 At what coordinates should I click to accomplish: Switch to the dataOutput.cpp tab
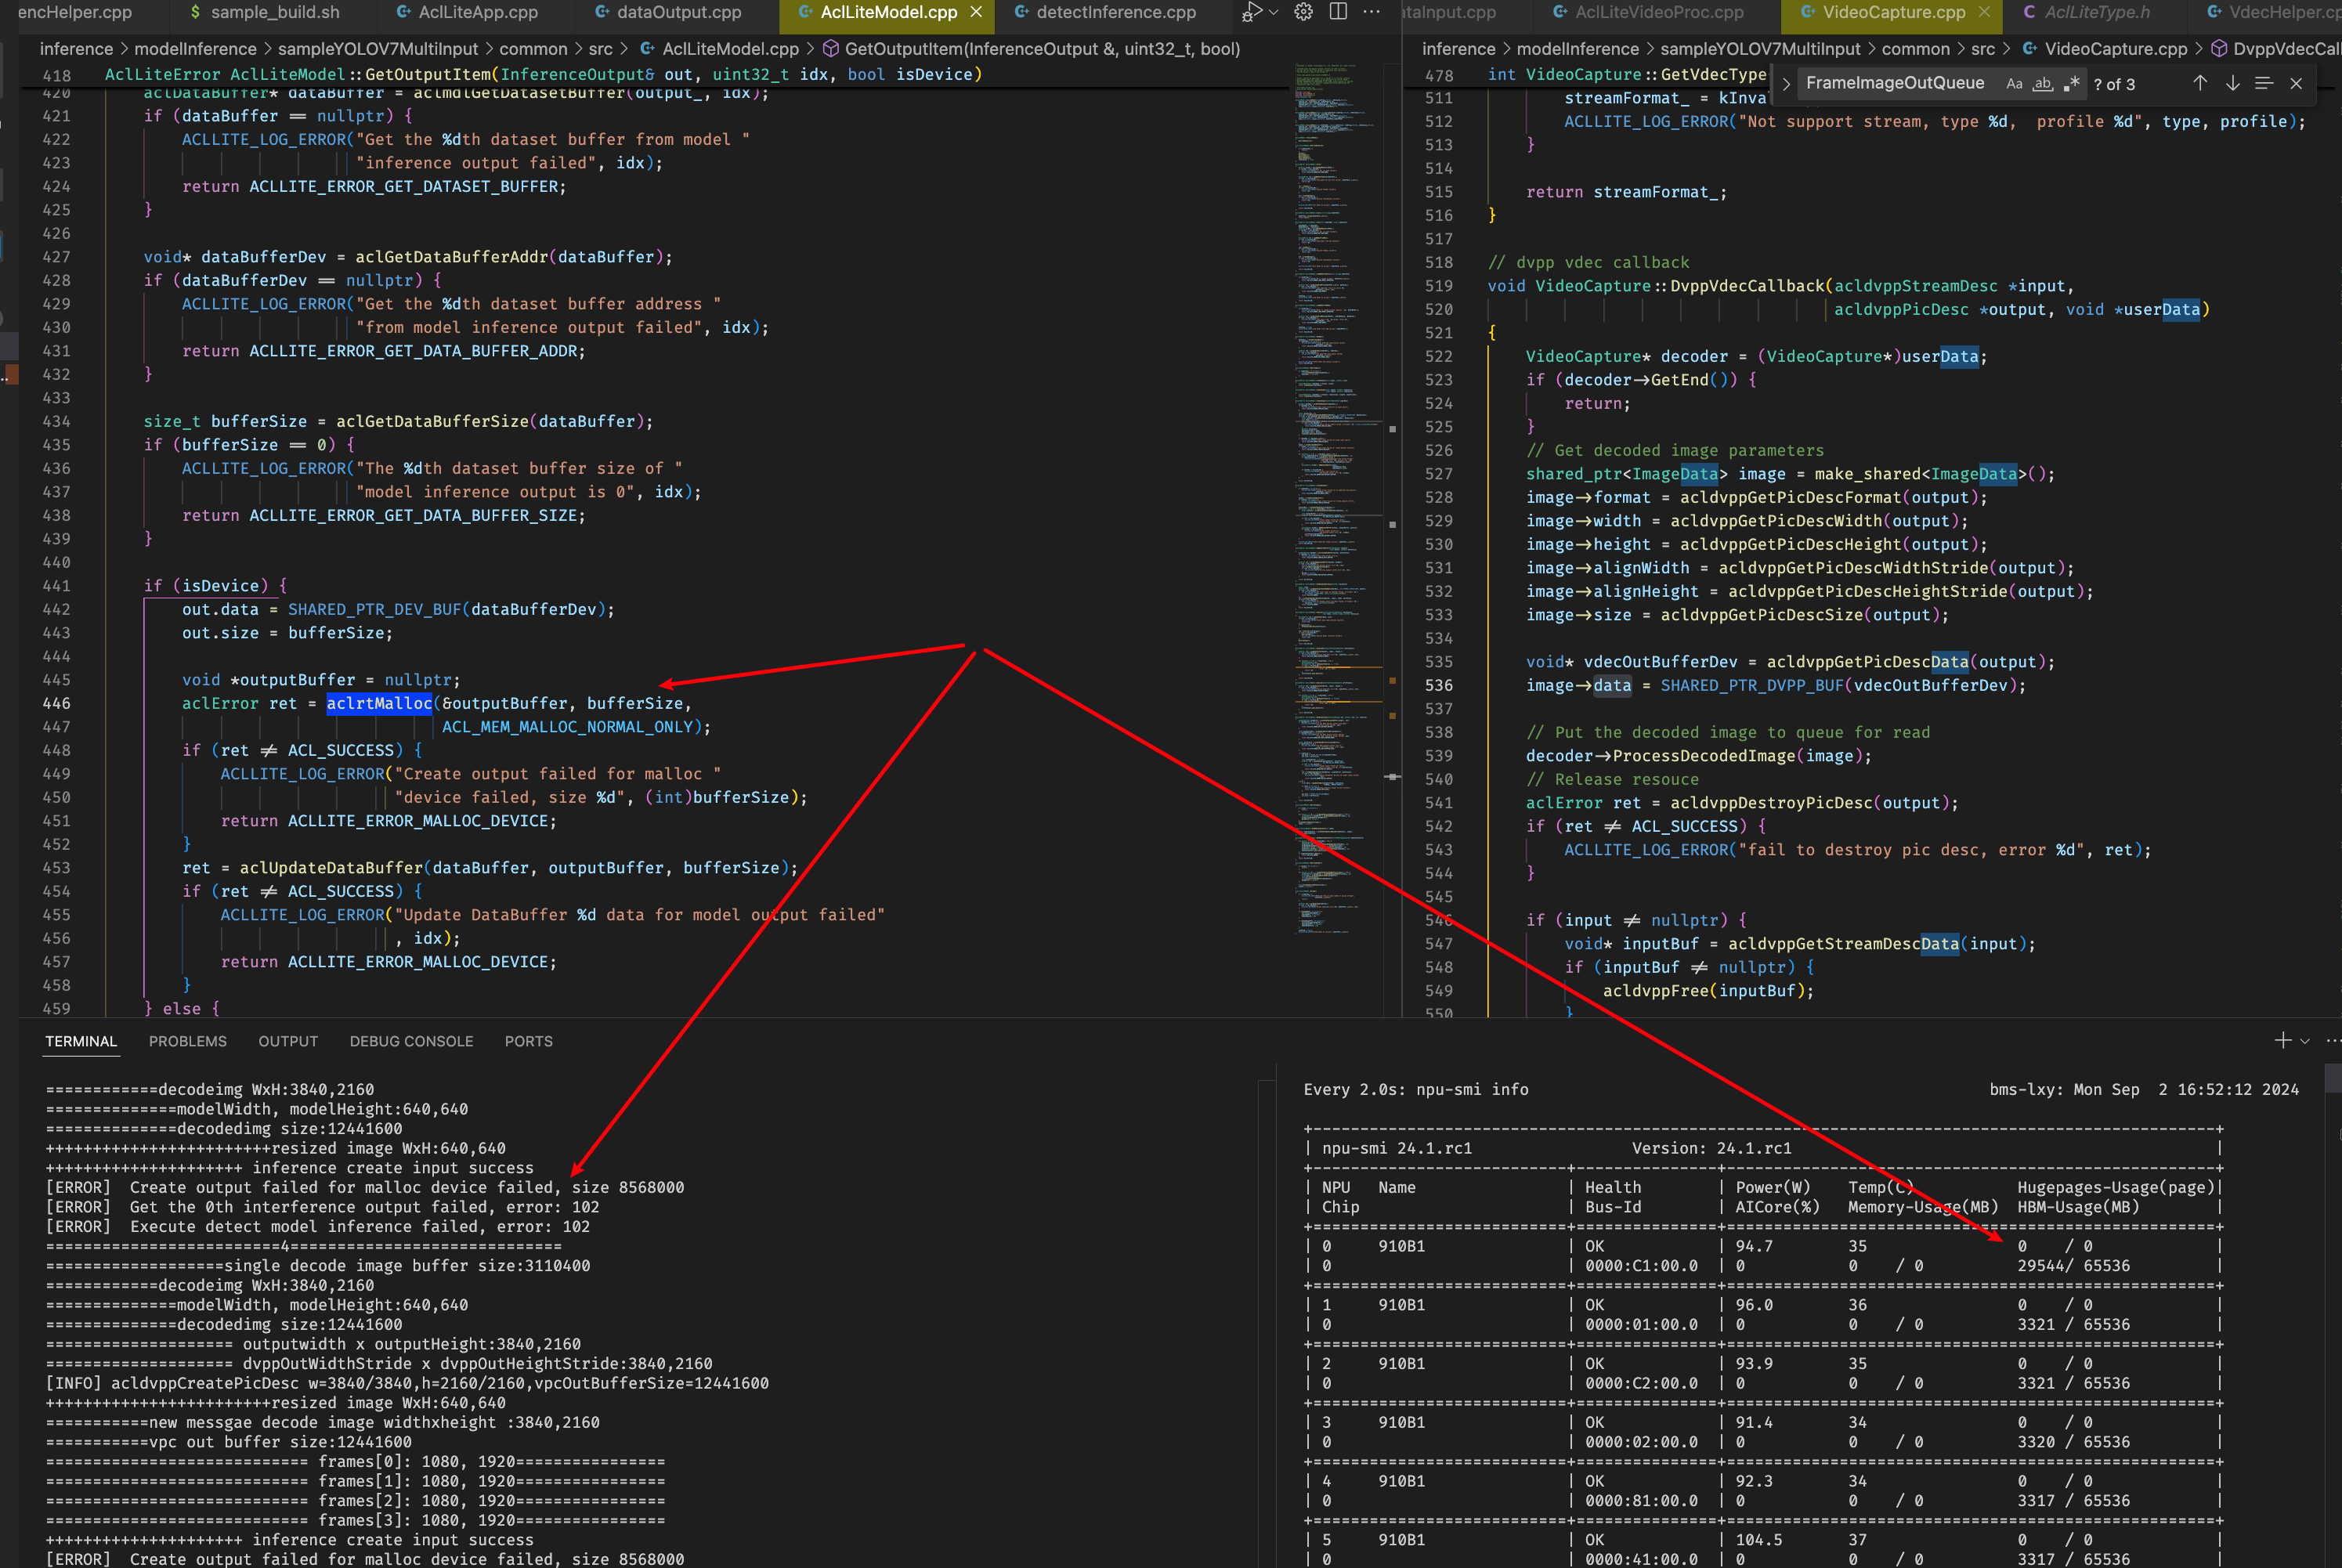click(668, 12)
